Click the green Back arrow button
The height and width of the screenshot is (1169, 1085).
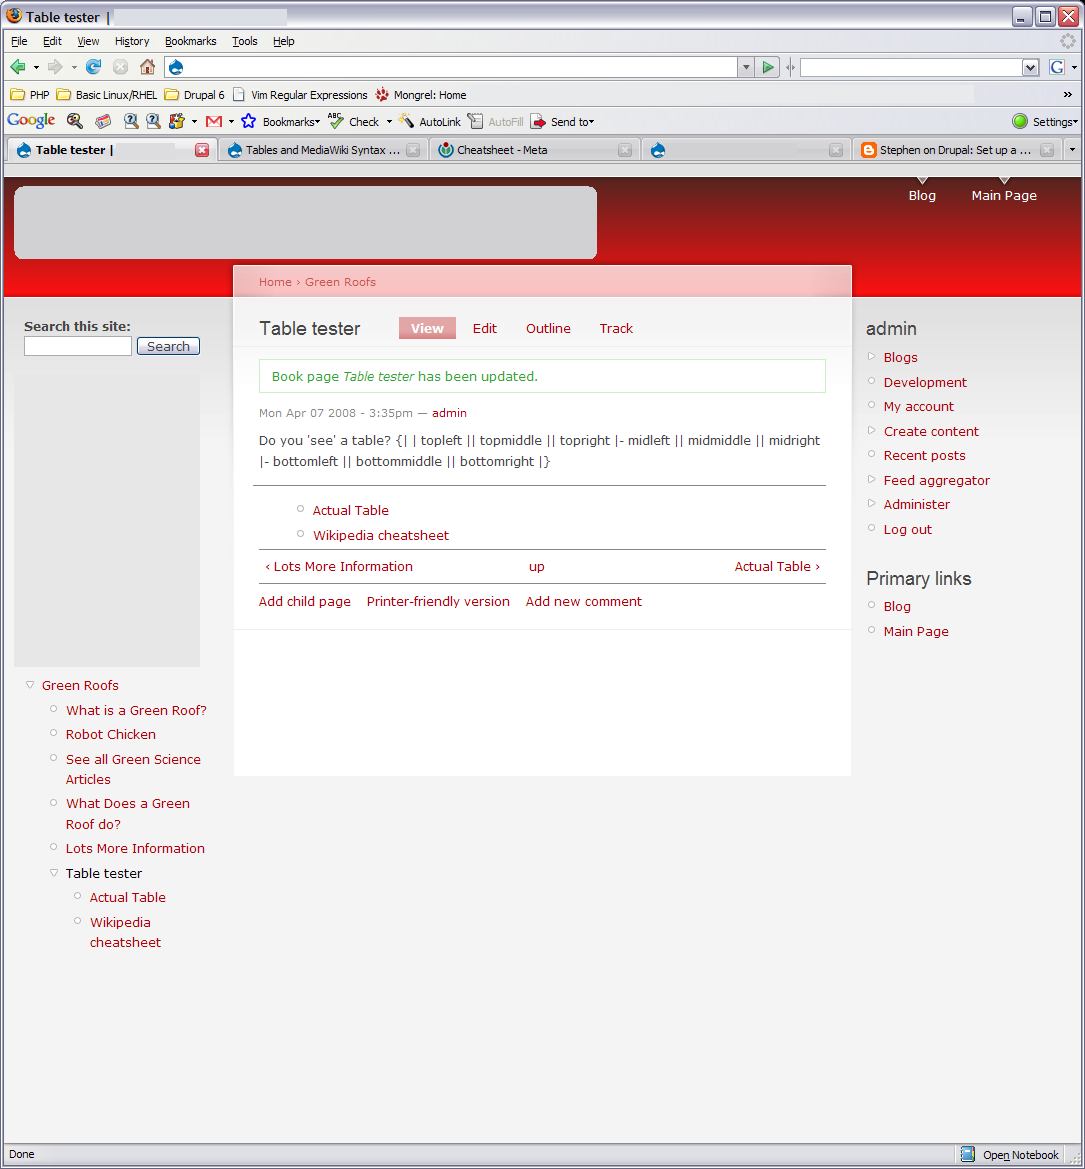(x=18, y=67)
